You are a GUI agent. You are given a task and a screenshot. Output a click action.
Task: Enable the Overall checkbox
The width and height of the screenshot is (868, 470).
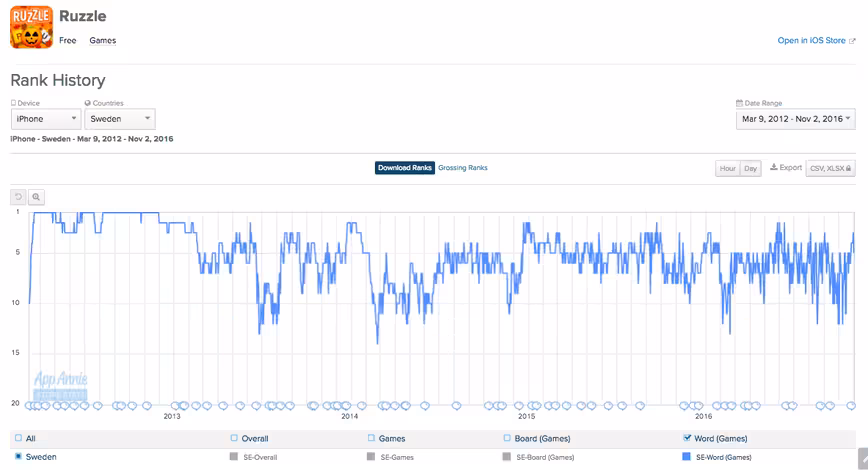234,438
